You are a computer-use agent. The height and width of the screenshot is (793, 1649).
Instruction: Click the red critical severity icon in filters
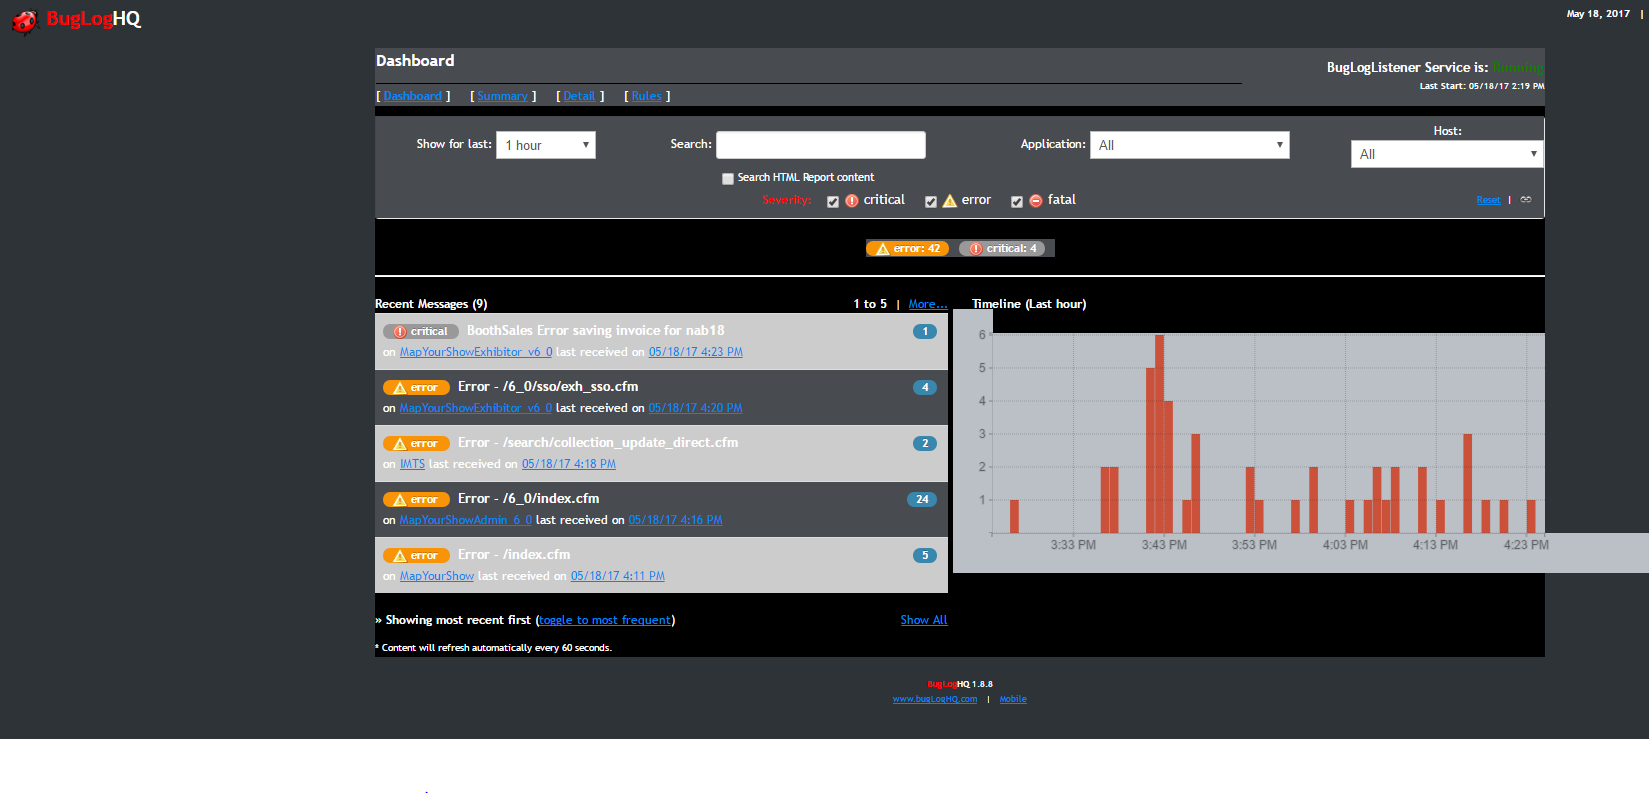click(x=852, y=200)
